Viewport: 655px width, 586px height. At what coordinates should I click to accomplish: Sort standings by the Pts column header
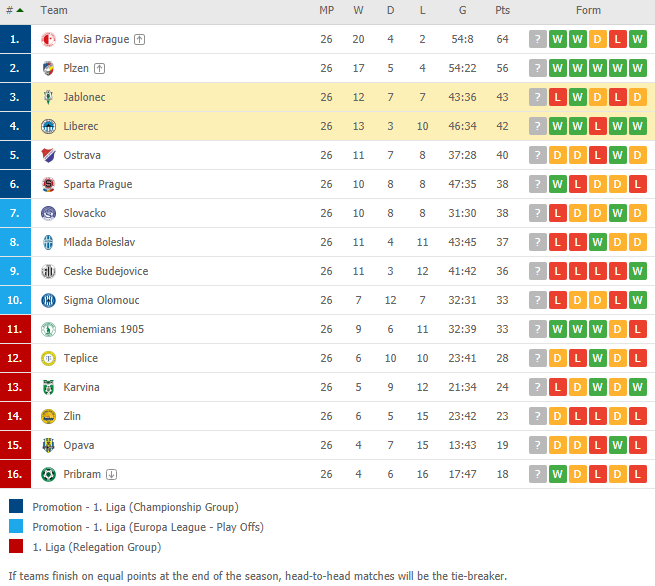(503, 10)
